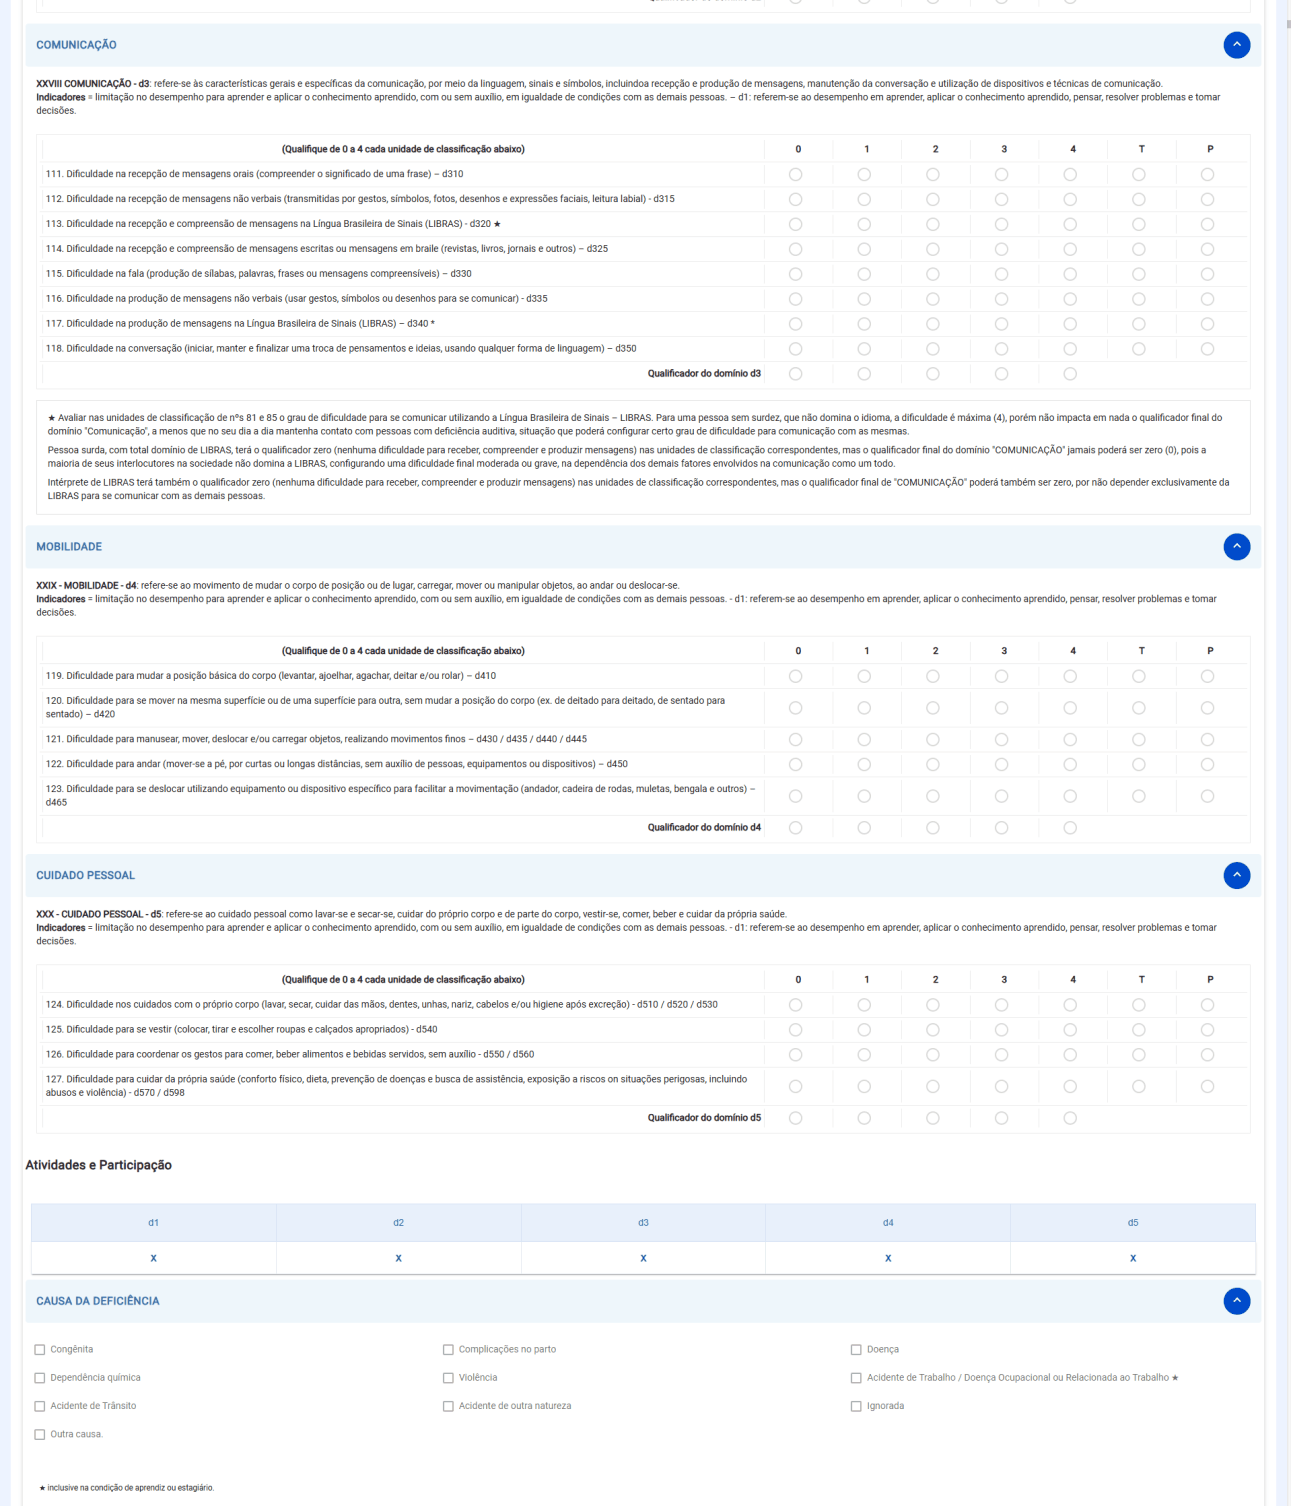Screen dimensions: 1291x1506
Task: Select 3 for item 114 written messages
Action: (1002, 249)
